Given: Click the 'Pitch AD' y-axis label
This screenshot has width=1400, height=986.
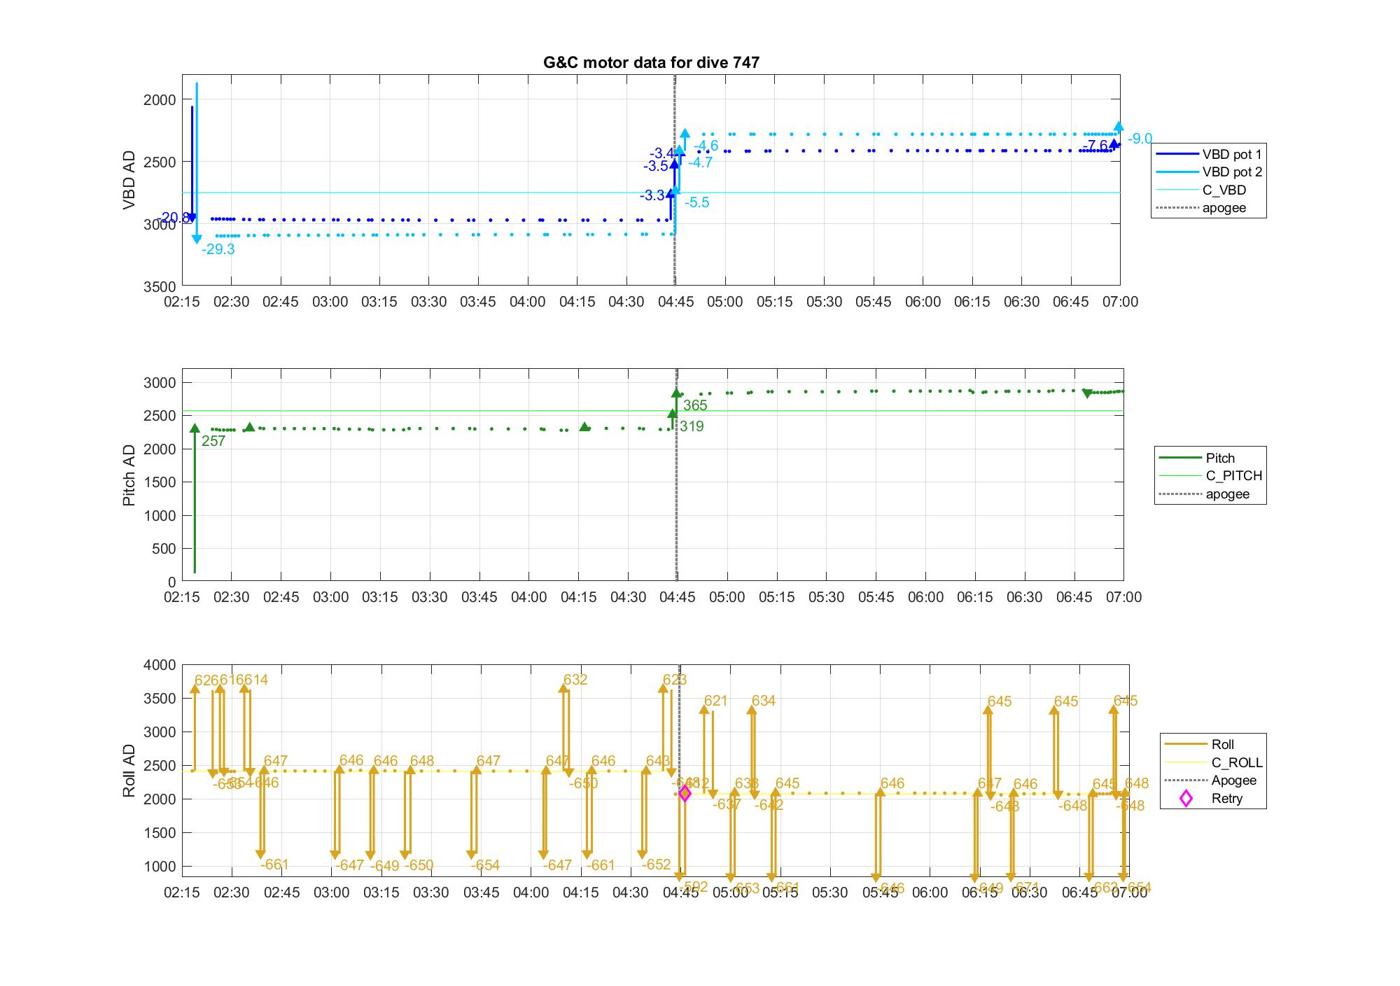Looking at the screenshot, I should coord(129,474).
